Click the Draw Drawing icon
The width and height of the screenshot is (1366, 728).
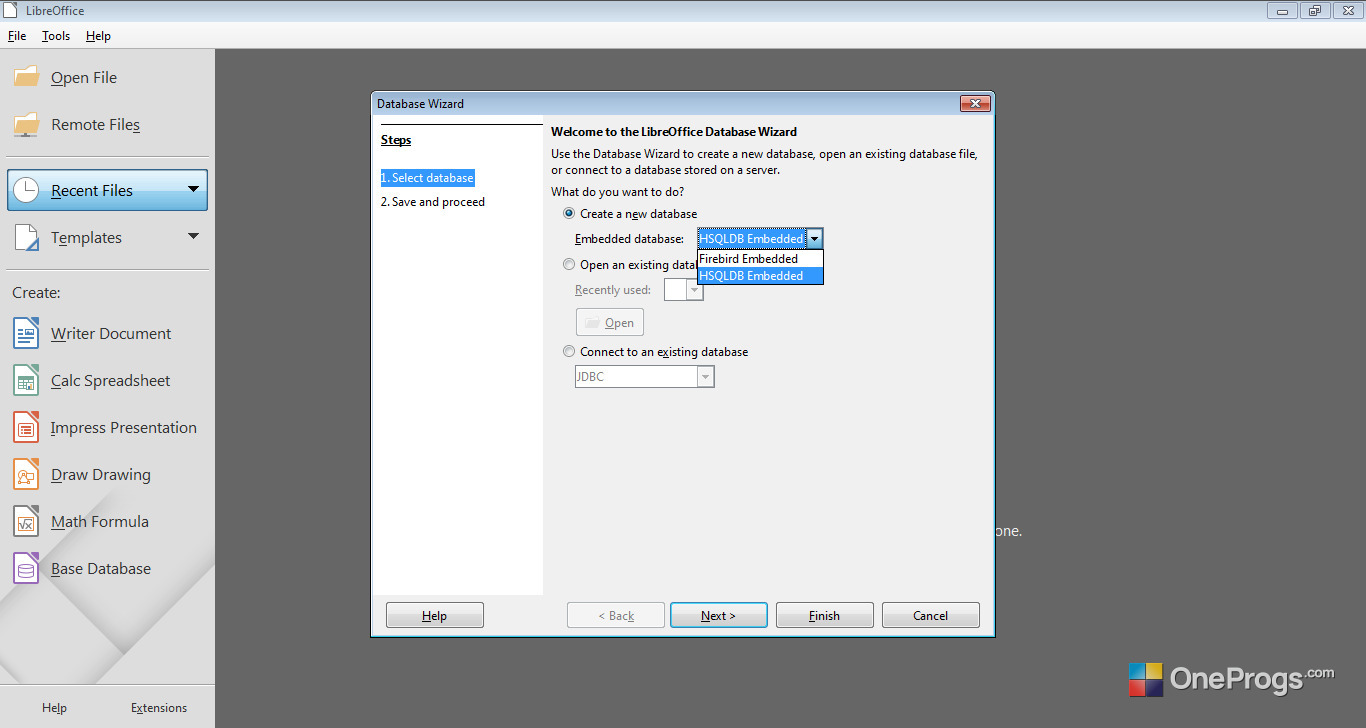click(x=26, y=474)
